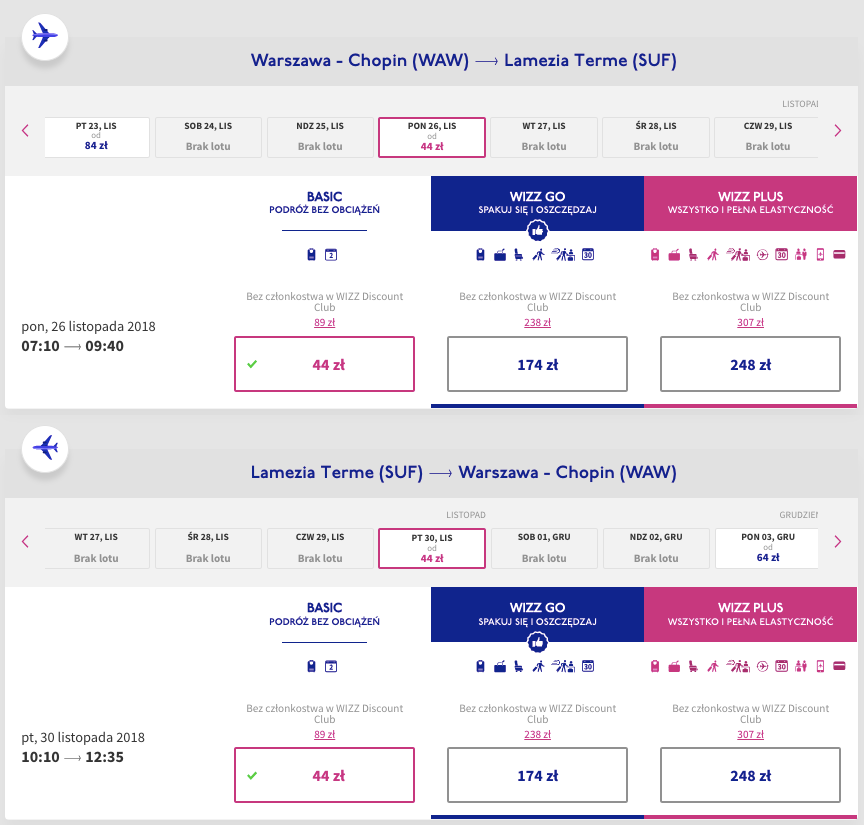This screenshot has width=864, height=827.
Task: Show earlier outbound dates with left arrow
Action: pos(25,130)
